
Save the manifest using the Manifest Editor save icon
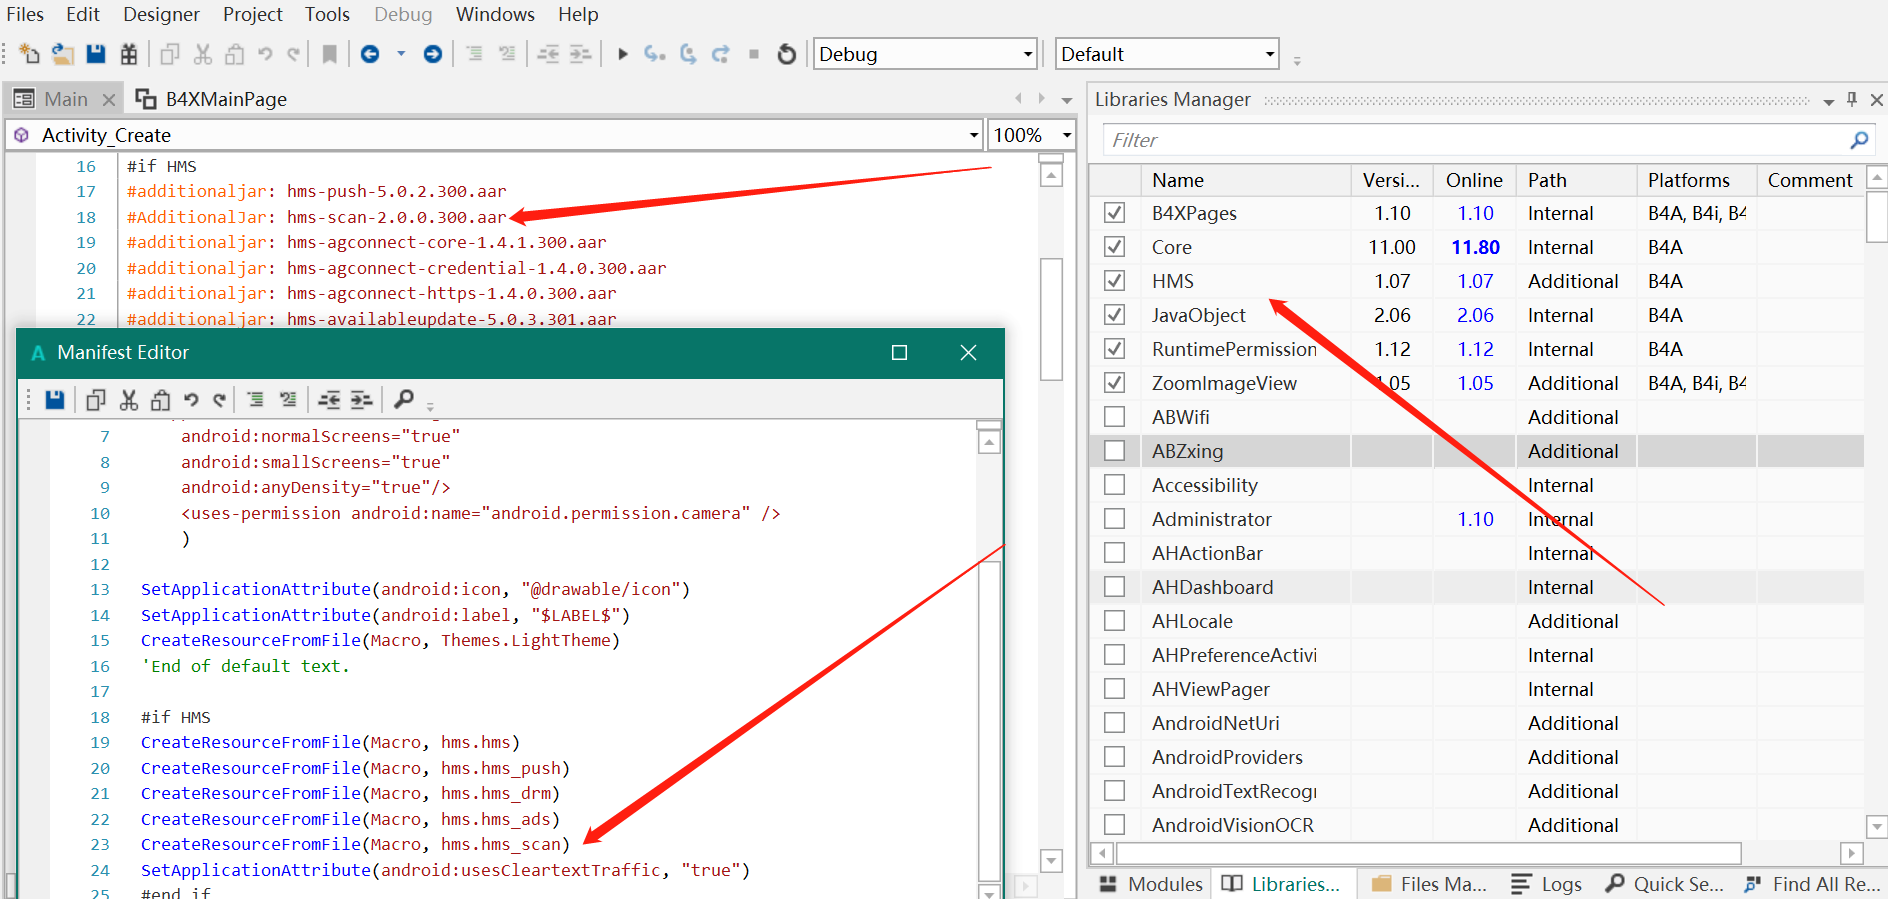[55, 400]
